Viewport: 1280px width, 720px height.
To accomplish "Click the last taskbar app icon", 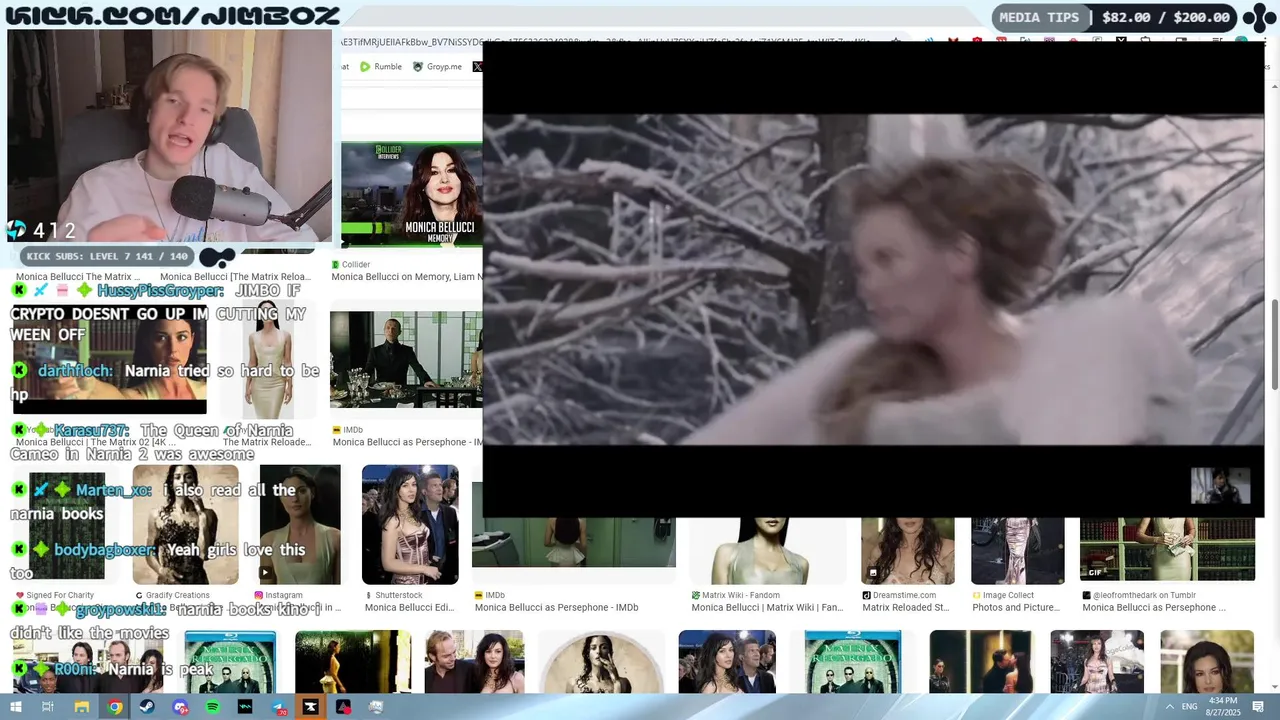I will click(x=376, y=707).
